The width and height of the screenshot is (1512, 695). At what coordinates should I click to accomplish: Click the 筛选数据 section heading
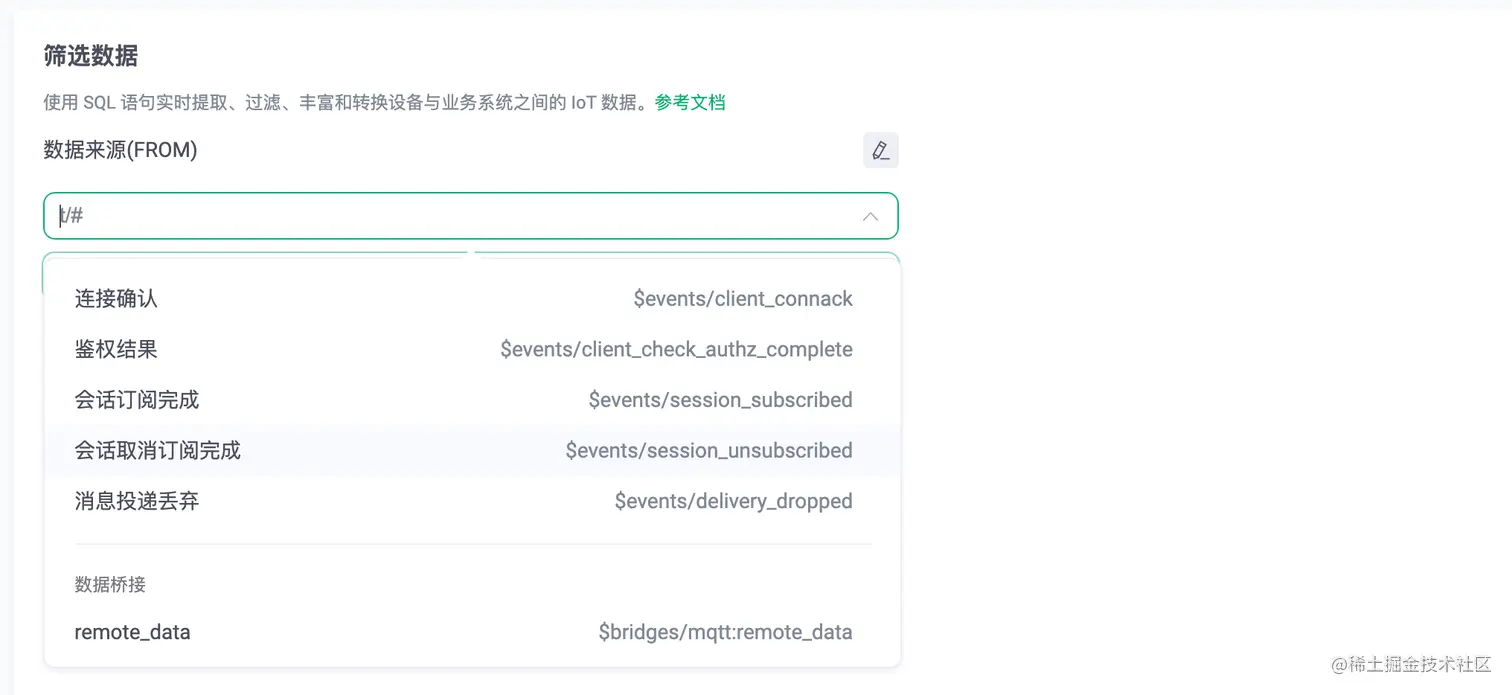click(90, 57)
